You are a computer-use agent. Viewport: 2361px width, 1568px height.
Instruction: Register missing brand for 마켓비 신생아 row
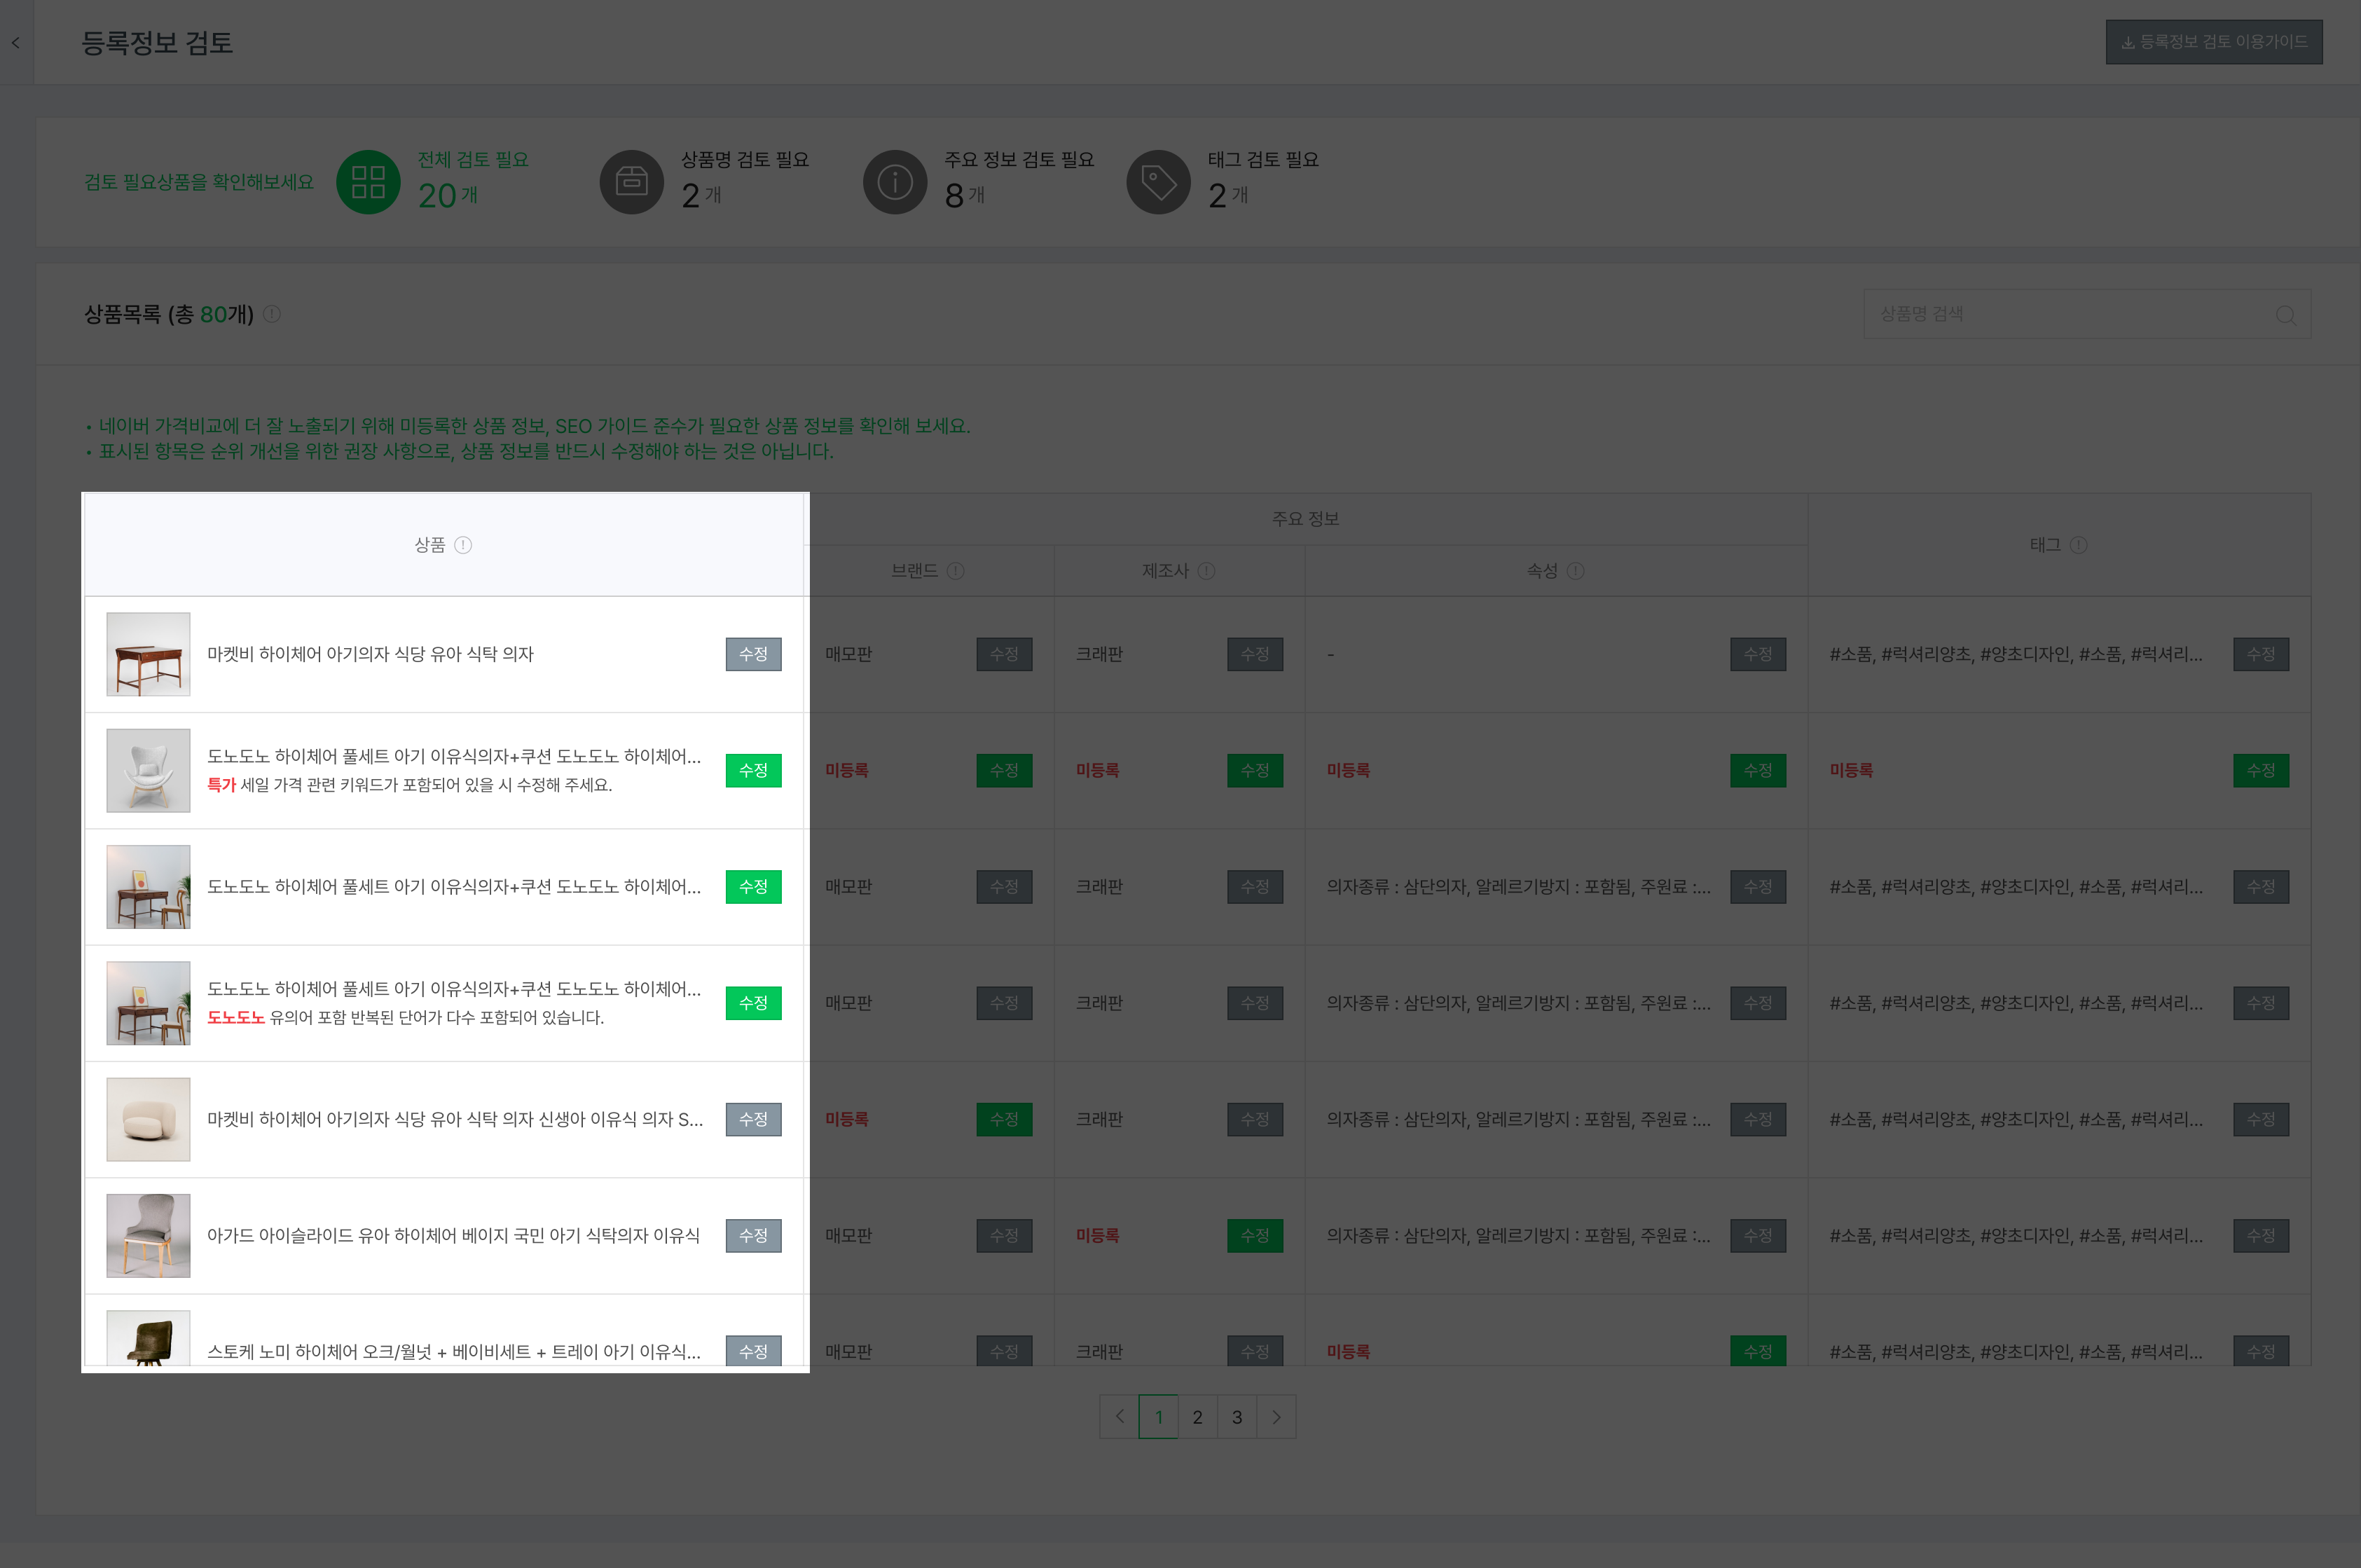coord(1004,1119)
